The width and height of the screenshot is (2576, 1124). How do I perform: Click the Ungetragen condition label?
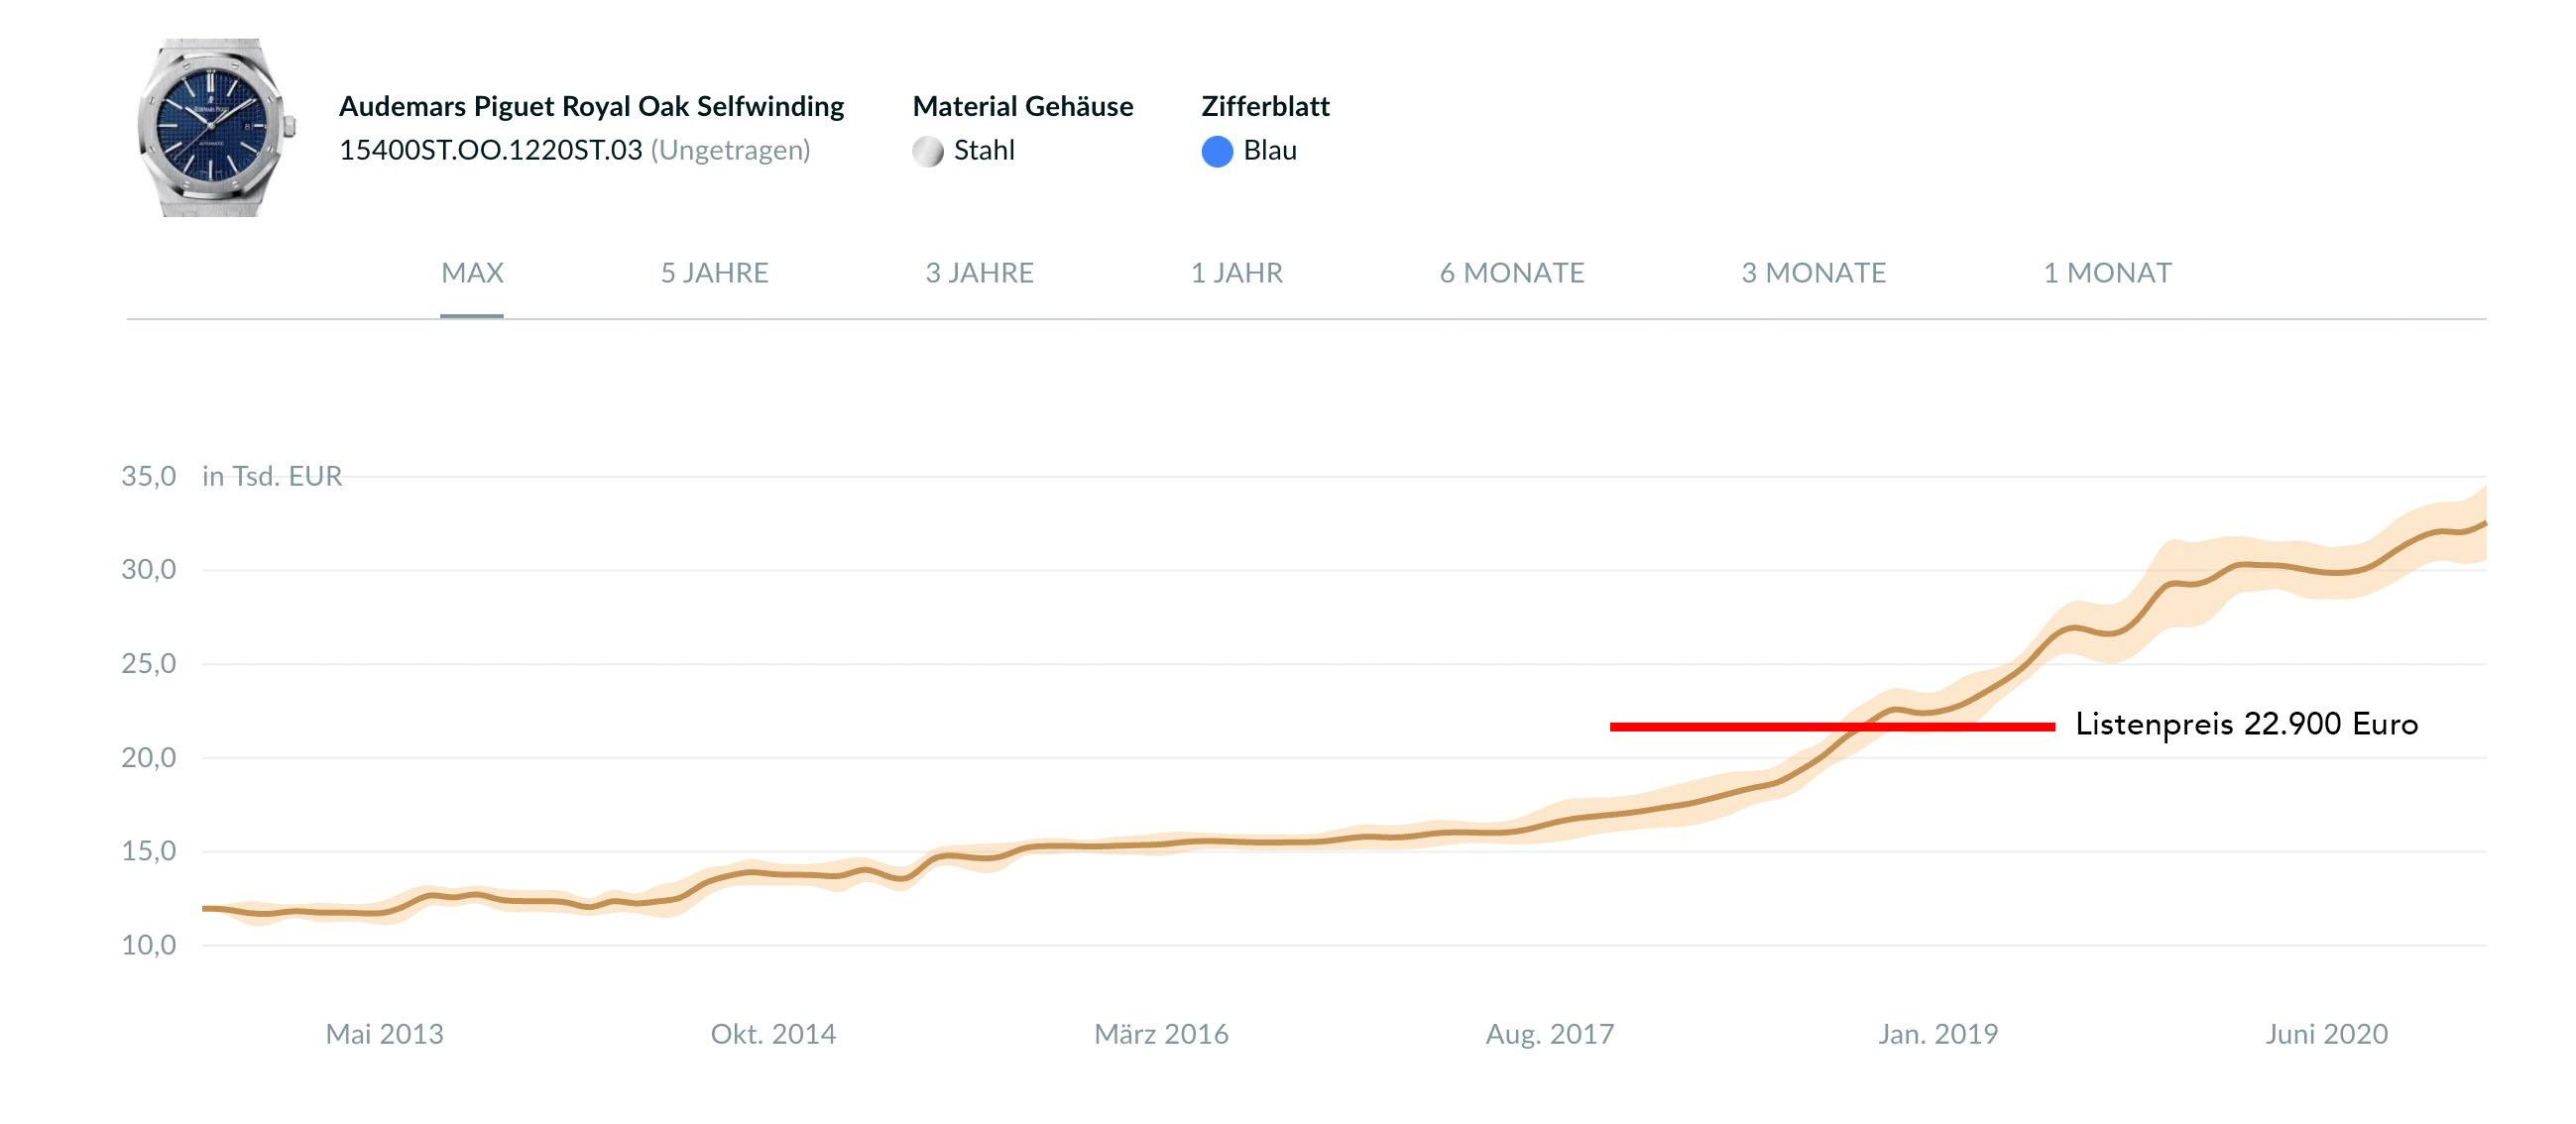[x=730, y=150]
